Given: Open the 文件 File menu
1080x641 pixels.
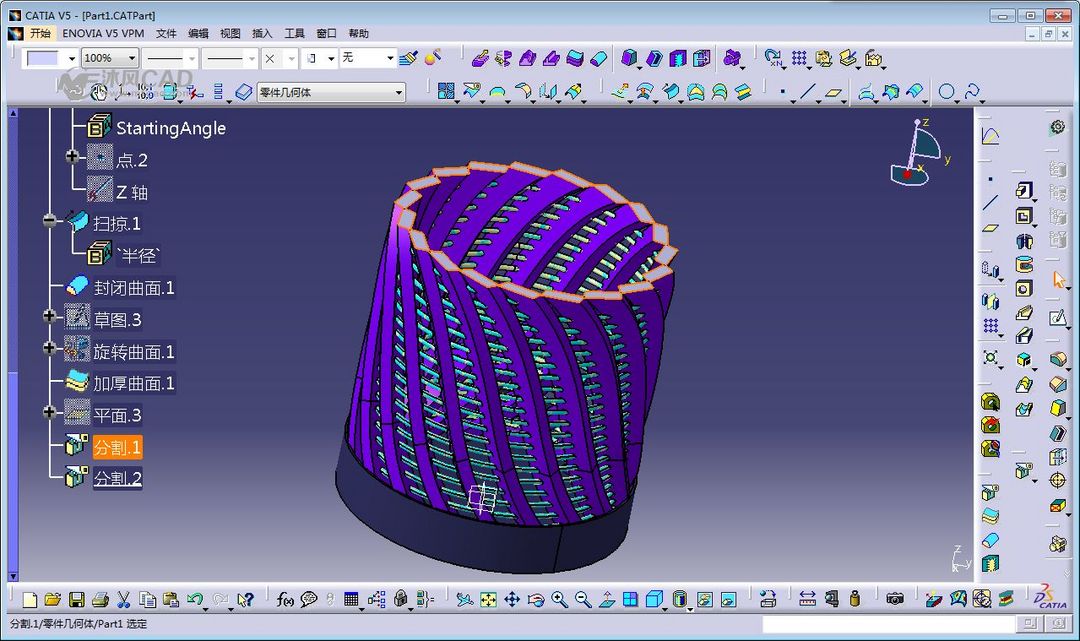Looking at the screenshot, I should click(166, 33).
